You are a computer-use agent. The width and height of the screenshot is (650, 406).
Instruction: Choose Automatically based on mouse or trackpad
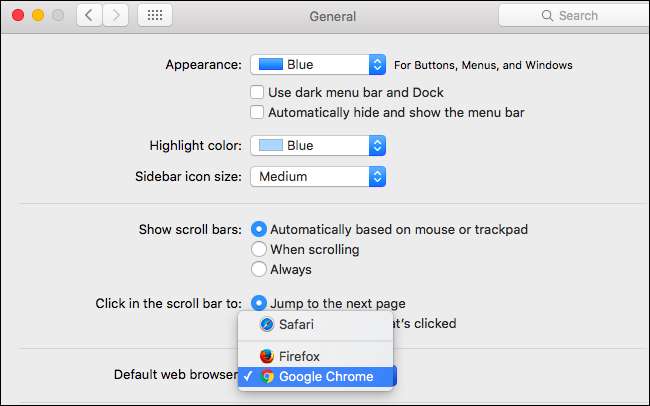(259, 229)
